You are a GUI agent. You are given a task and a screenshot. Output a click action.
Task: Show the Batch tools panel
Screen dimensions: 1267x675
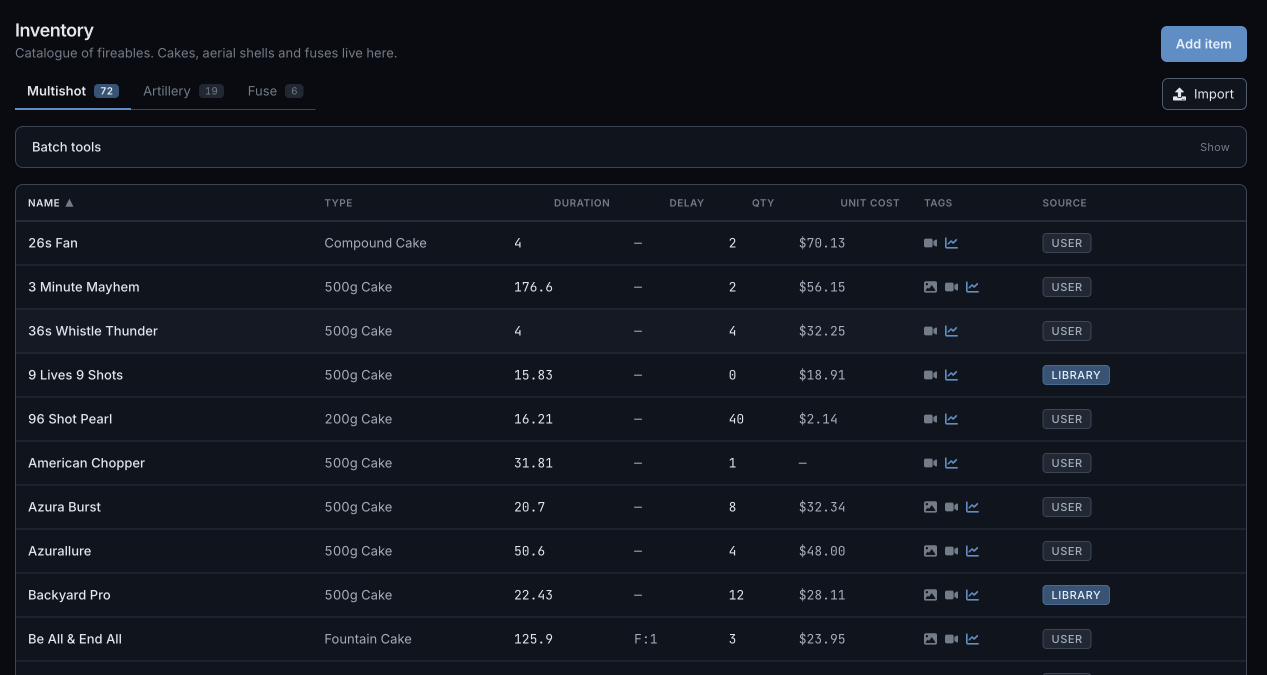[1215, 147]
